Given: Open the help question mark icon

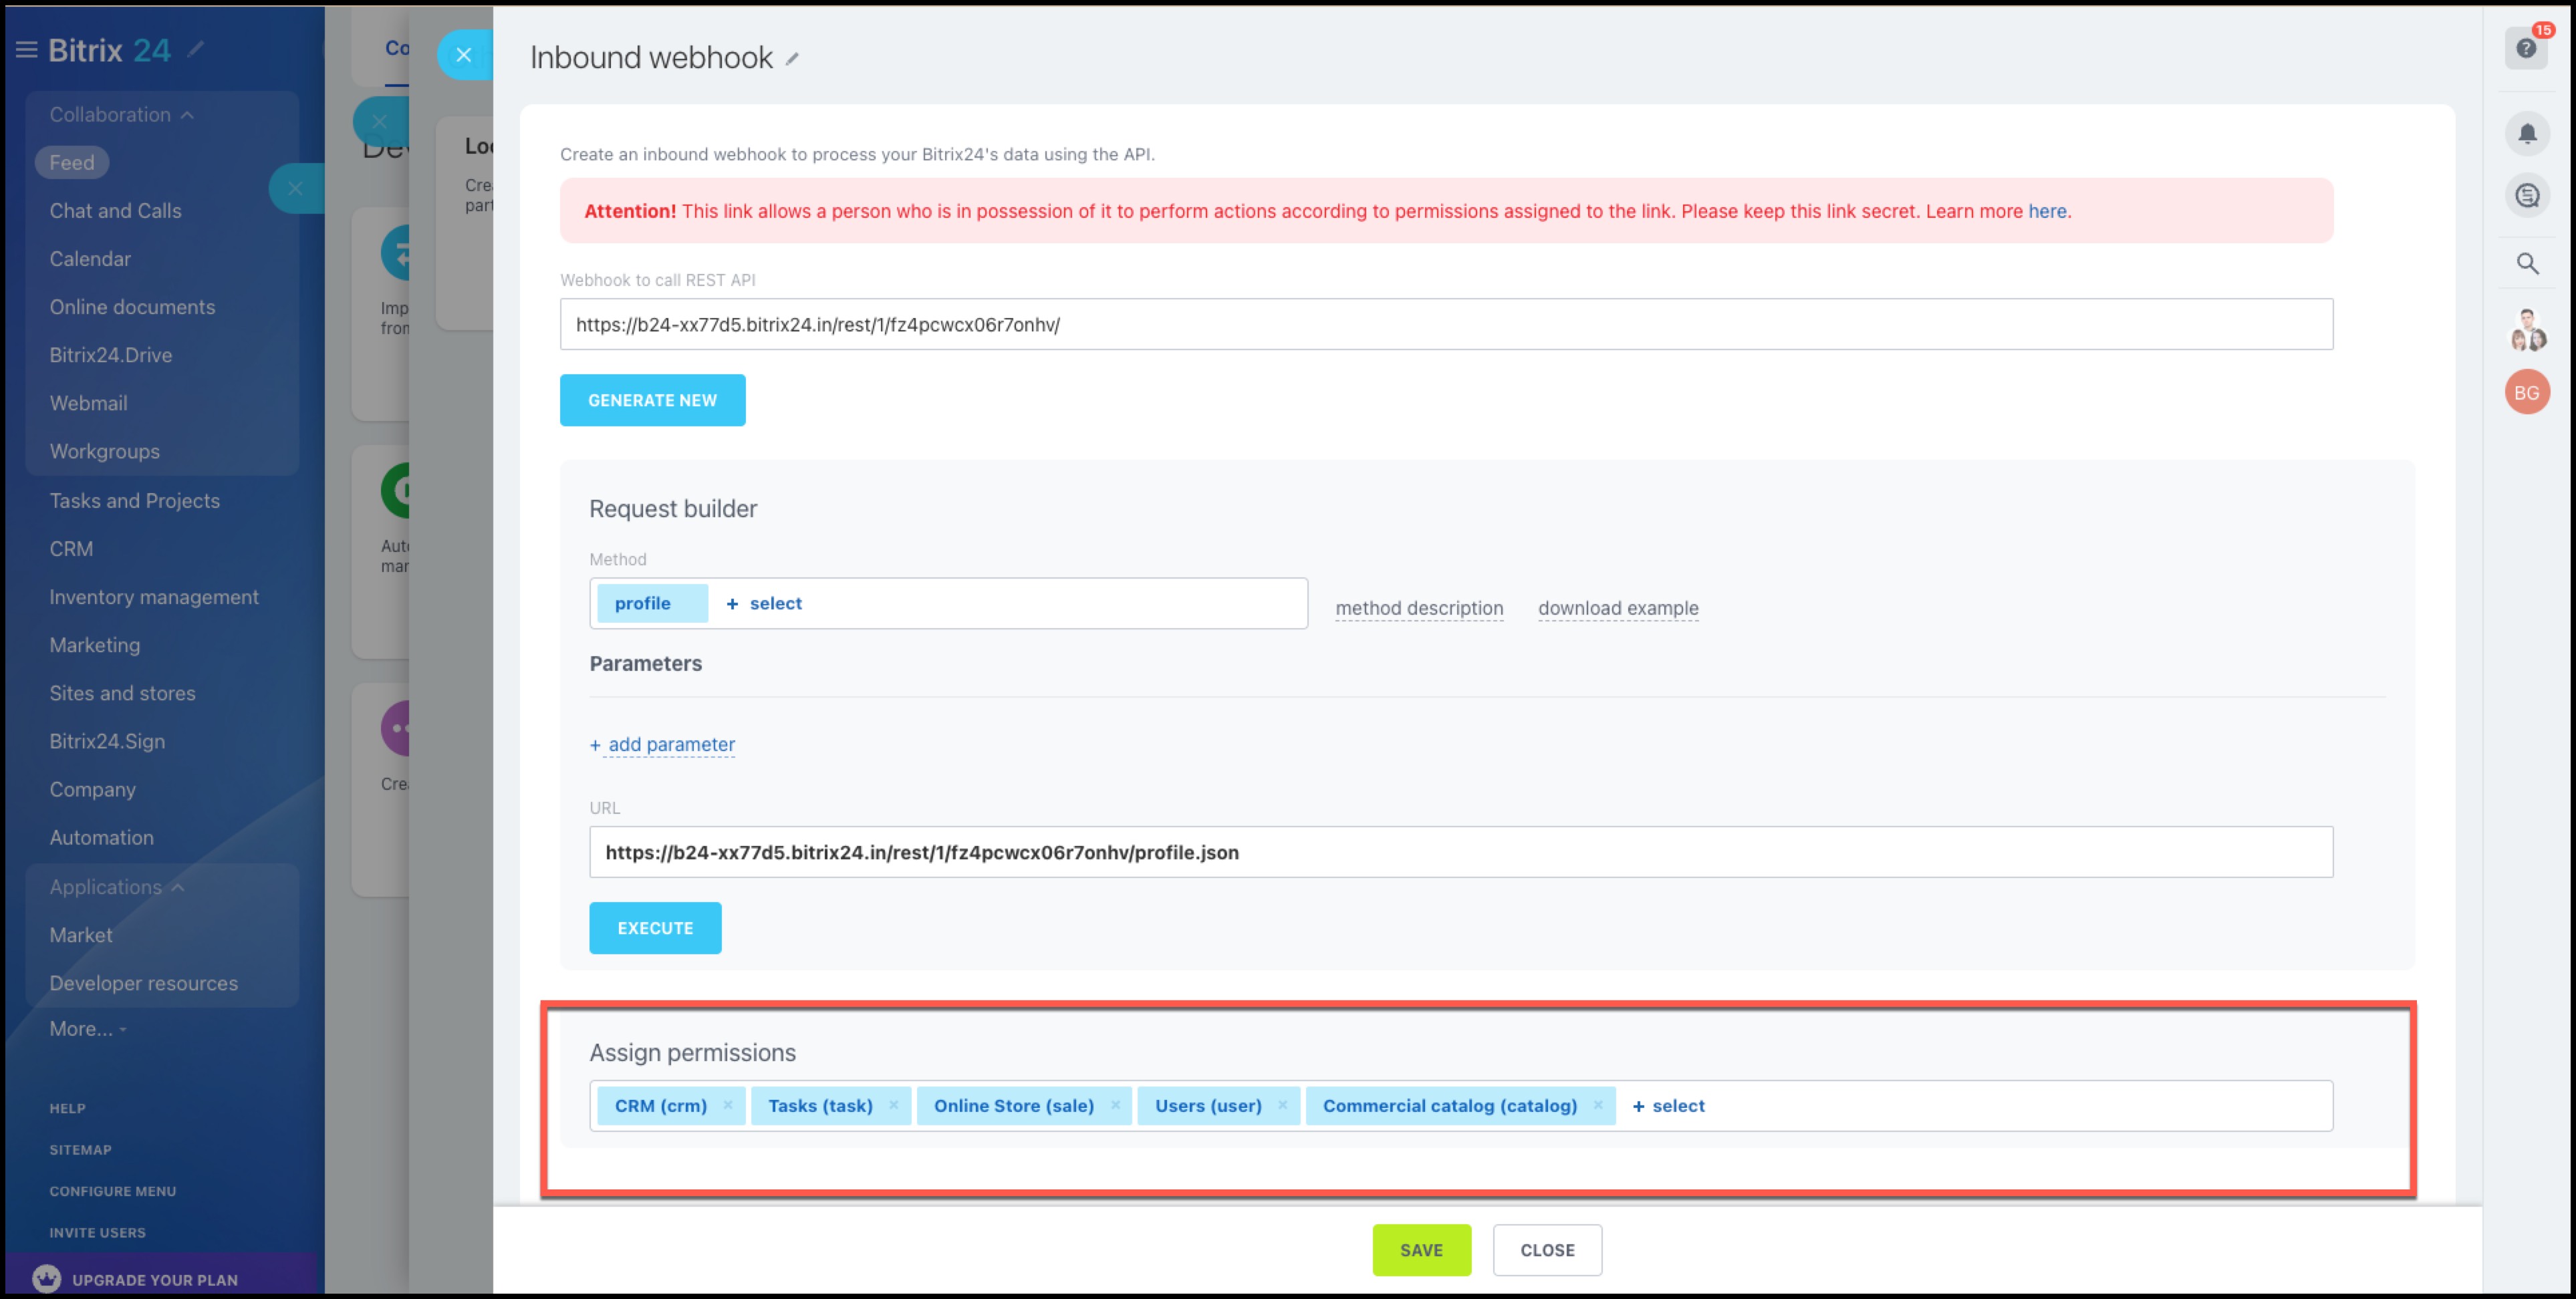Looking at the screenshot, I should (x=2526, y=48).
